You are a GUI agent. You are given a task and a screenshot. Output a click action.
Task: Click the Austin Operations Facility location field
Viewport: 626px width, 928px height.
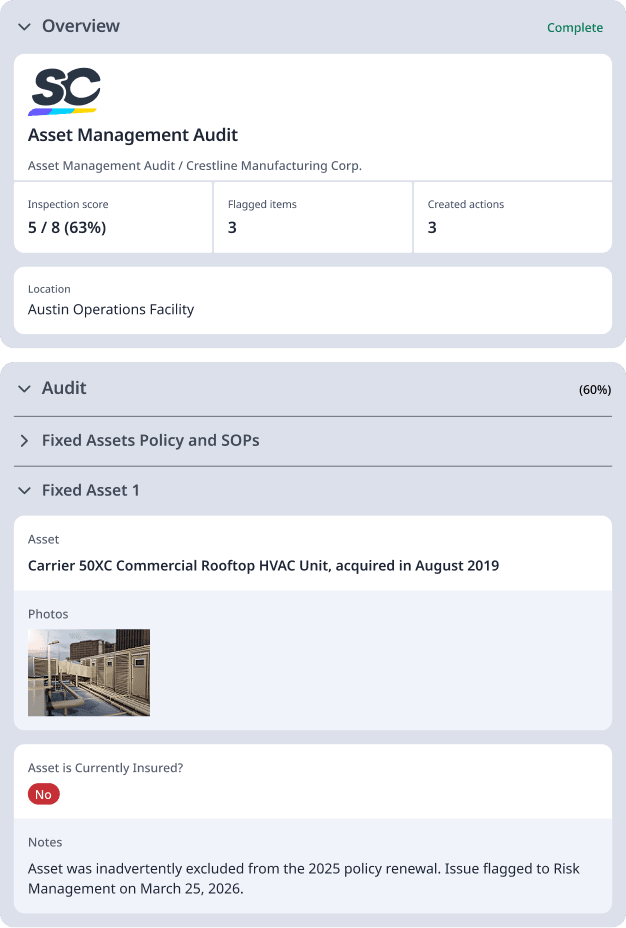click(x=111, y=309)
